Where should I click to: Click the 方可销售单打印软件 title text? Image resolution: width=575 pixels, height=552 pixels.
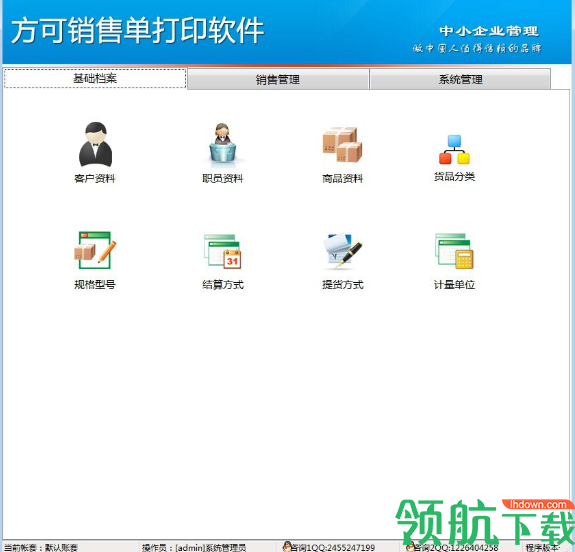pos(138,30)
